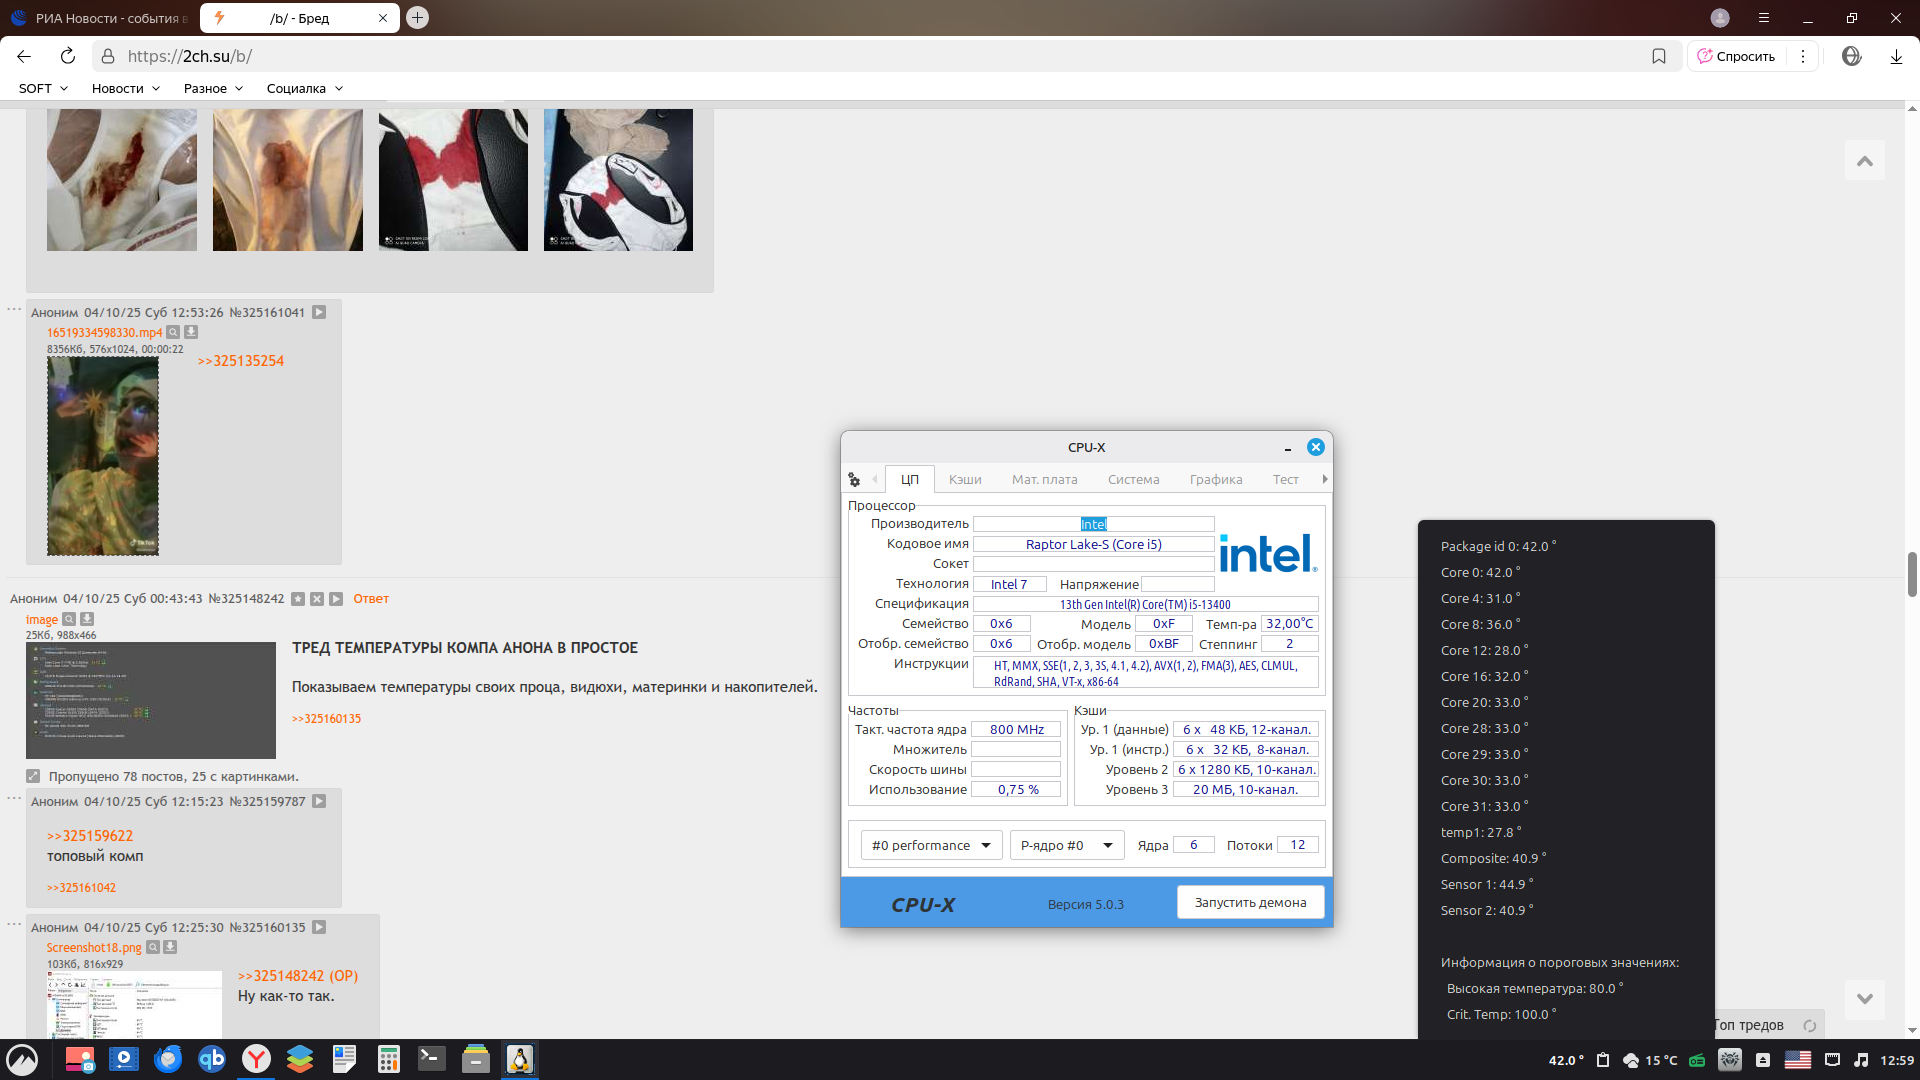Viewport: 1920px width, 1080px height.
Task: Download the 16519334598330.mp4 file icon
Action: coord(191,332)
